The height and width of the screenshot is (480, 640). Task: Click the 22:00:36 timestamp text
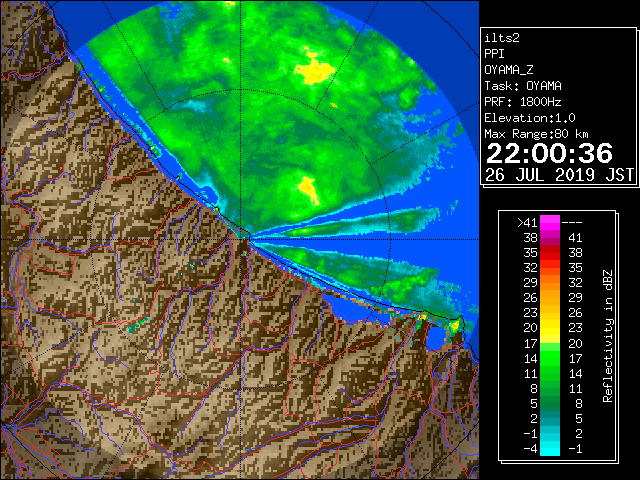point(549,154)
